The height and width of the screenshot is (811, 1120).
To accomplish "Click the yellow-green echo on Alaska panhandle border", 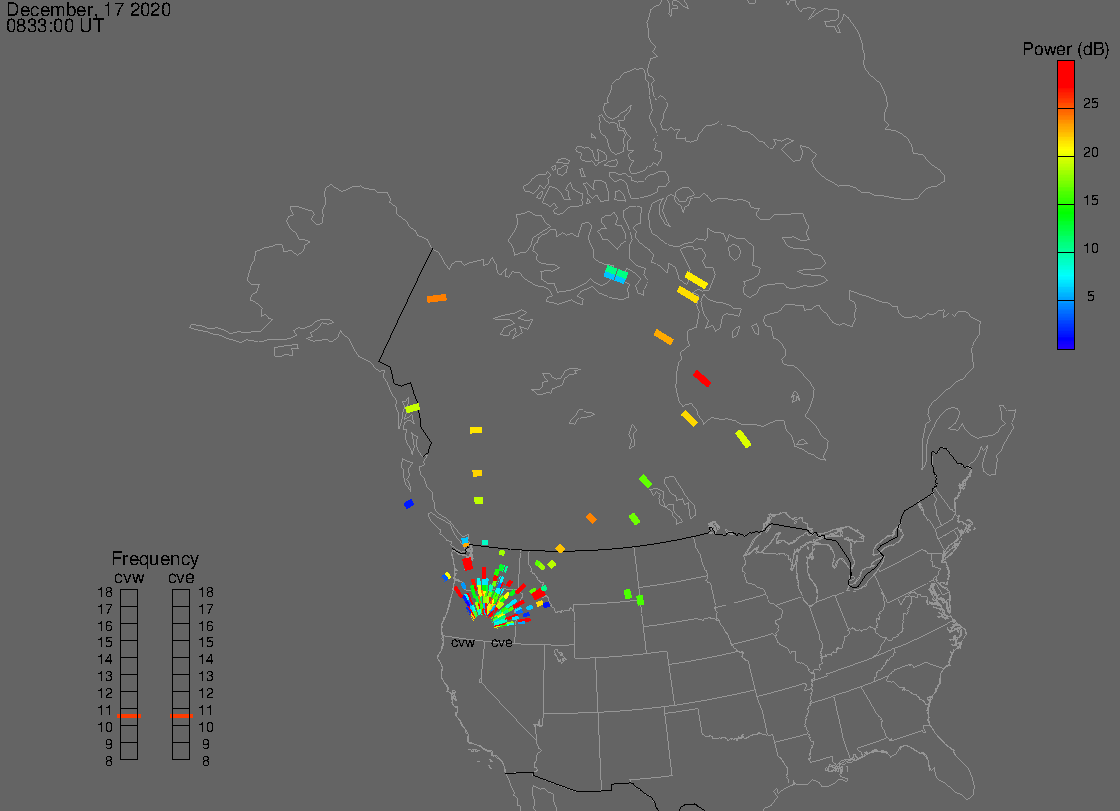I will tap(412, 408).
